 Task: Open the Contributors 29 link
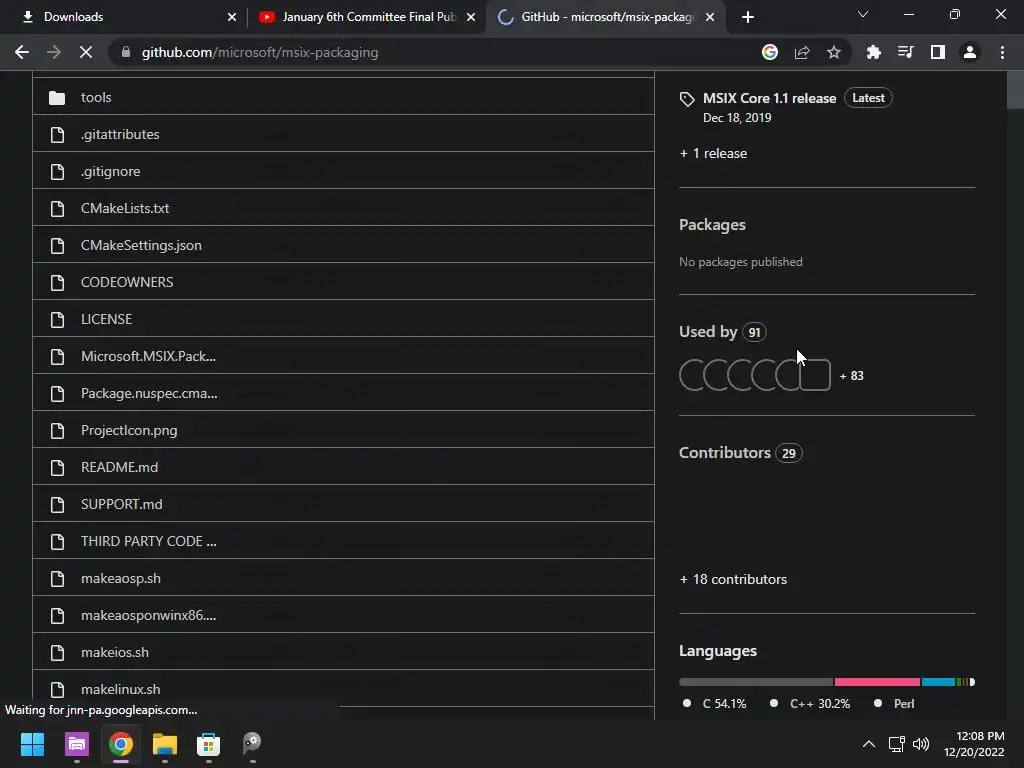(741, 453)
